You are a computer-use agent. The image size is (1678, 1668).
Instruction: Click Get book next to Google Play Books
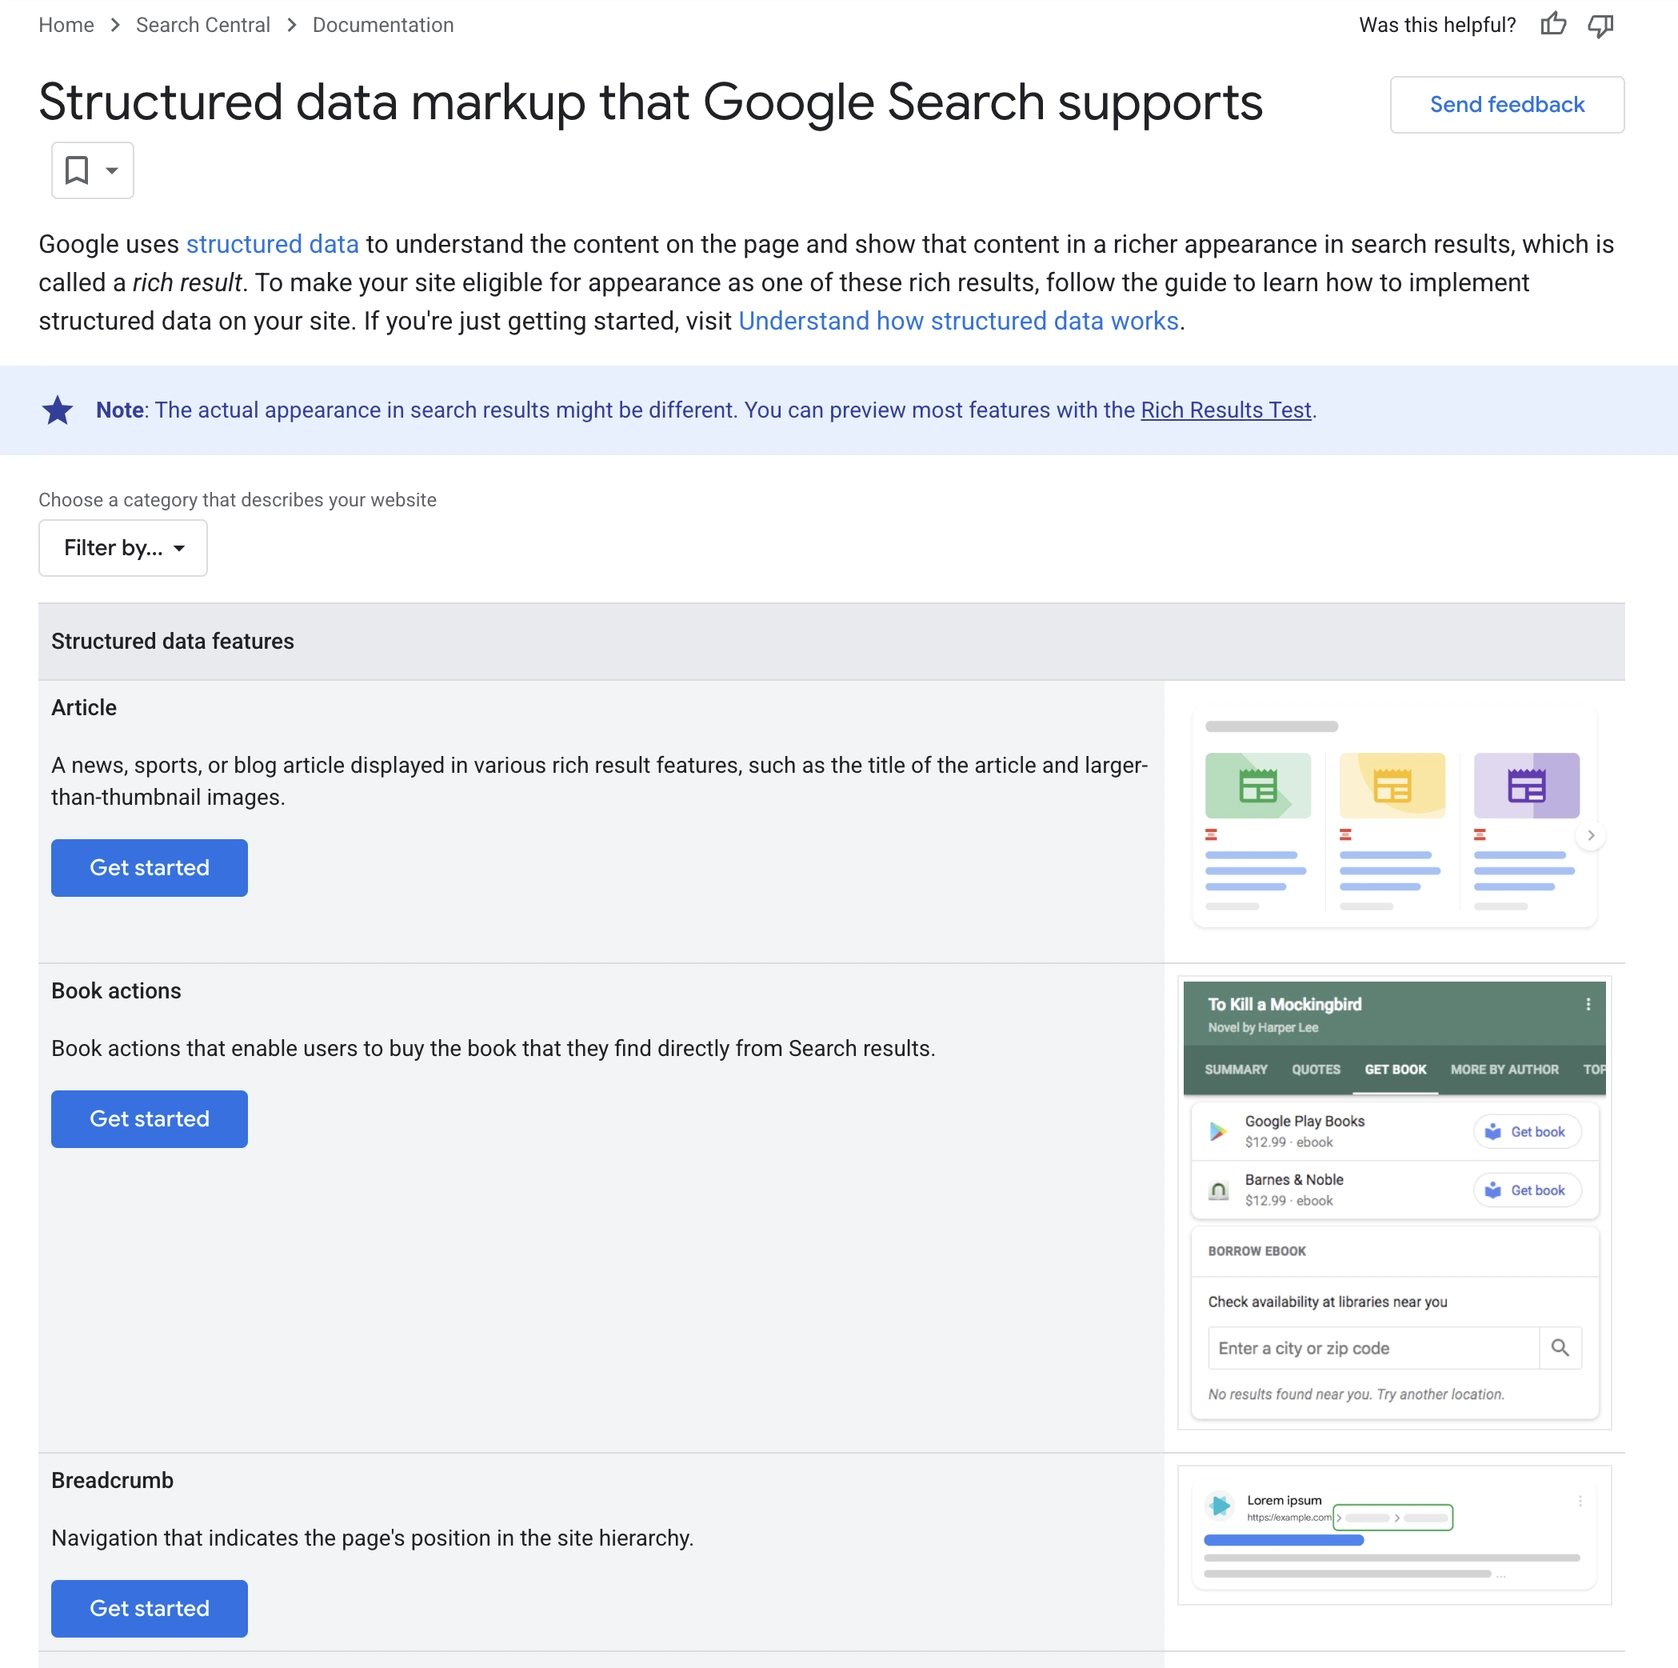point(1527,1131)
